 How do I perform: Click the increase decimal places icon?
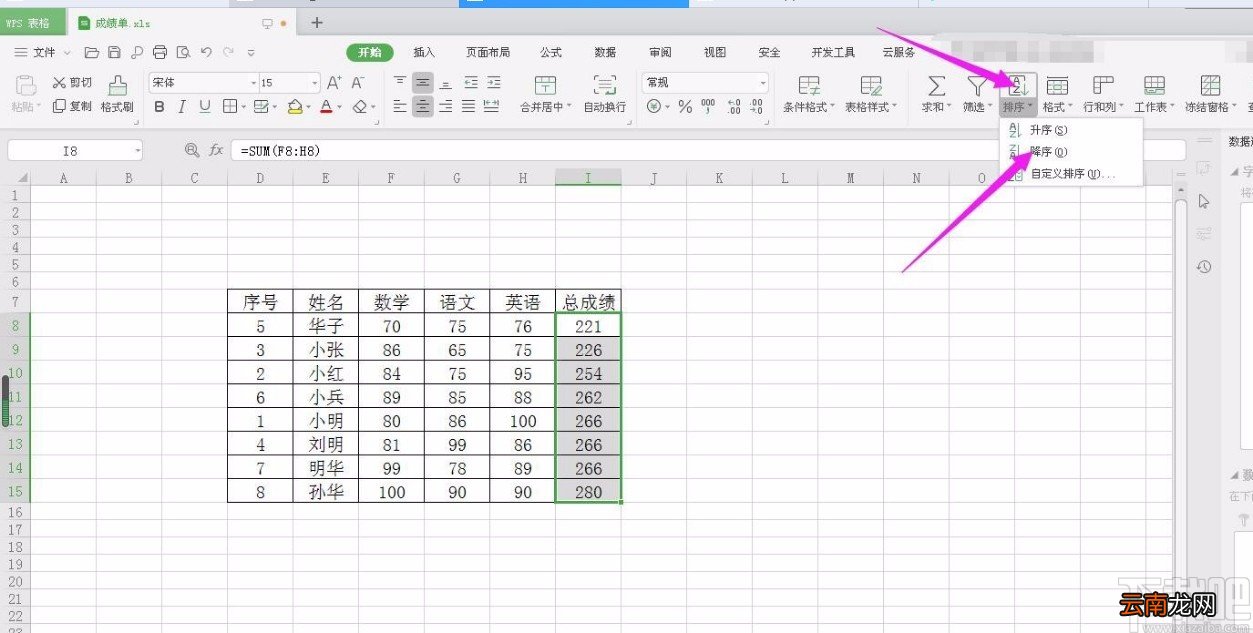pos(733,106)
